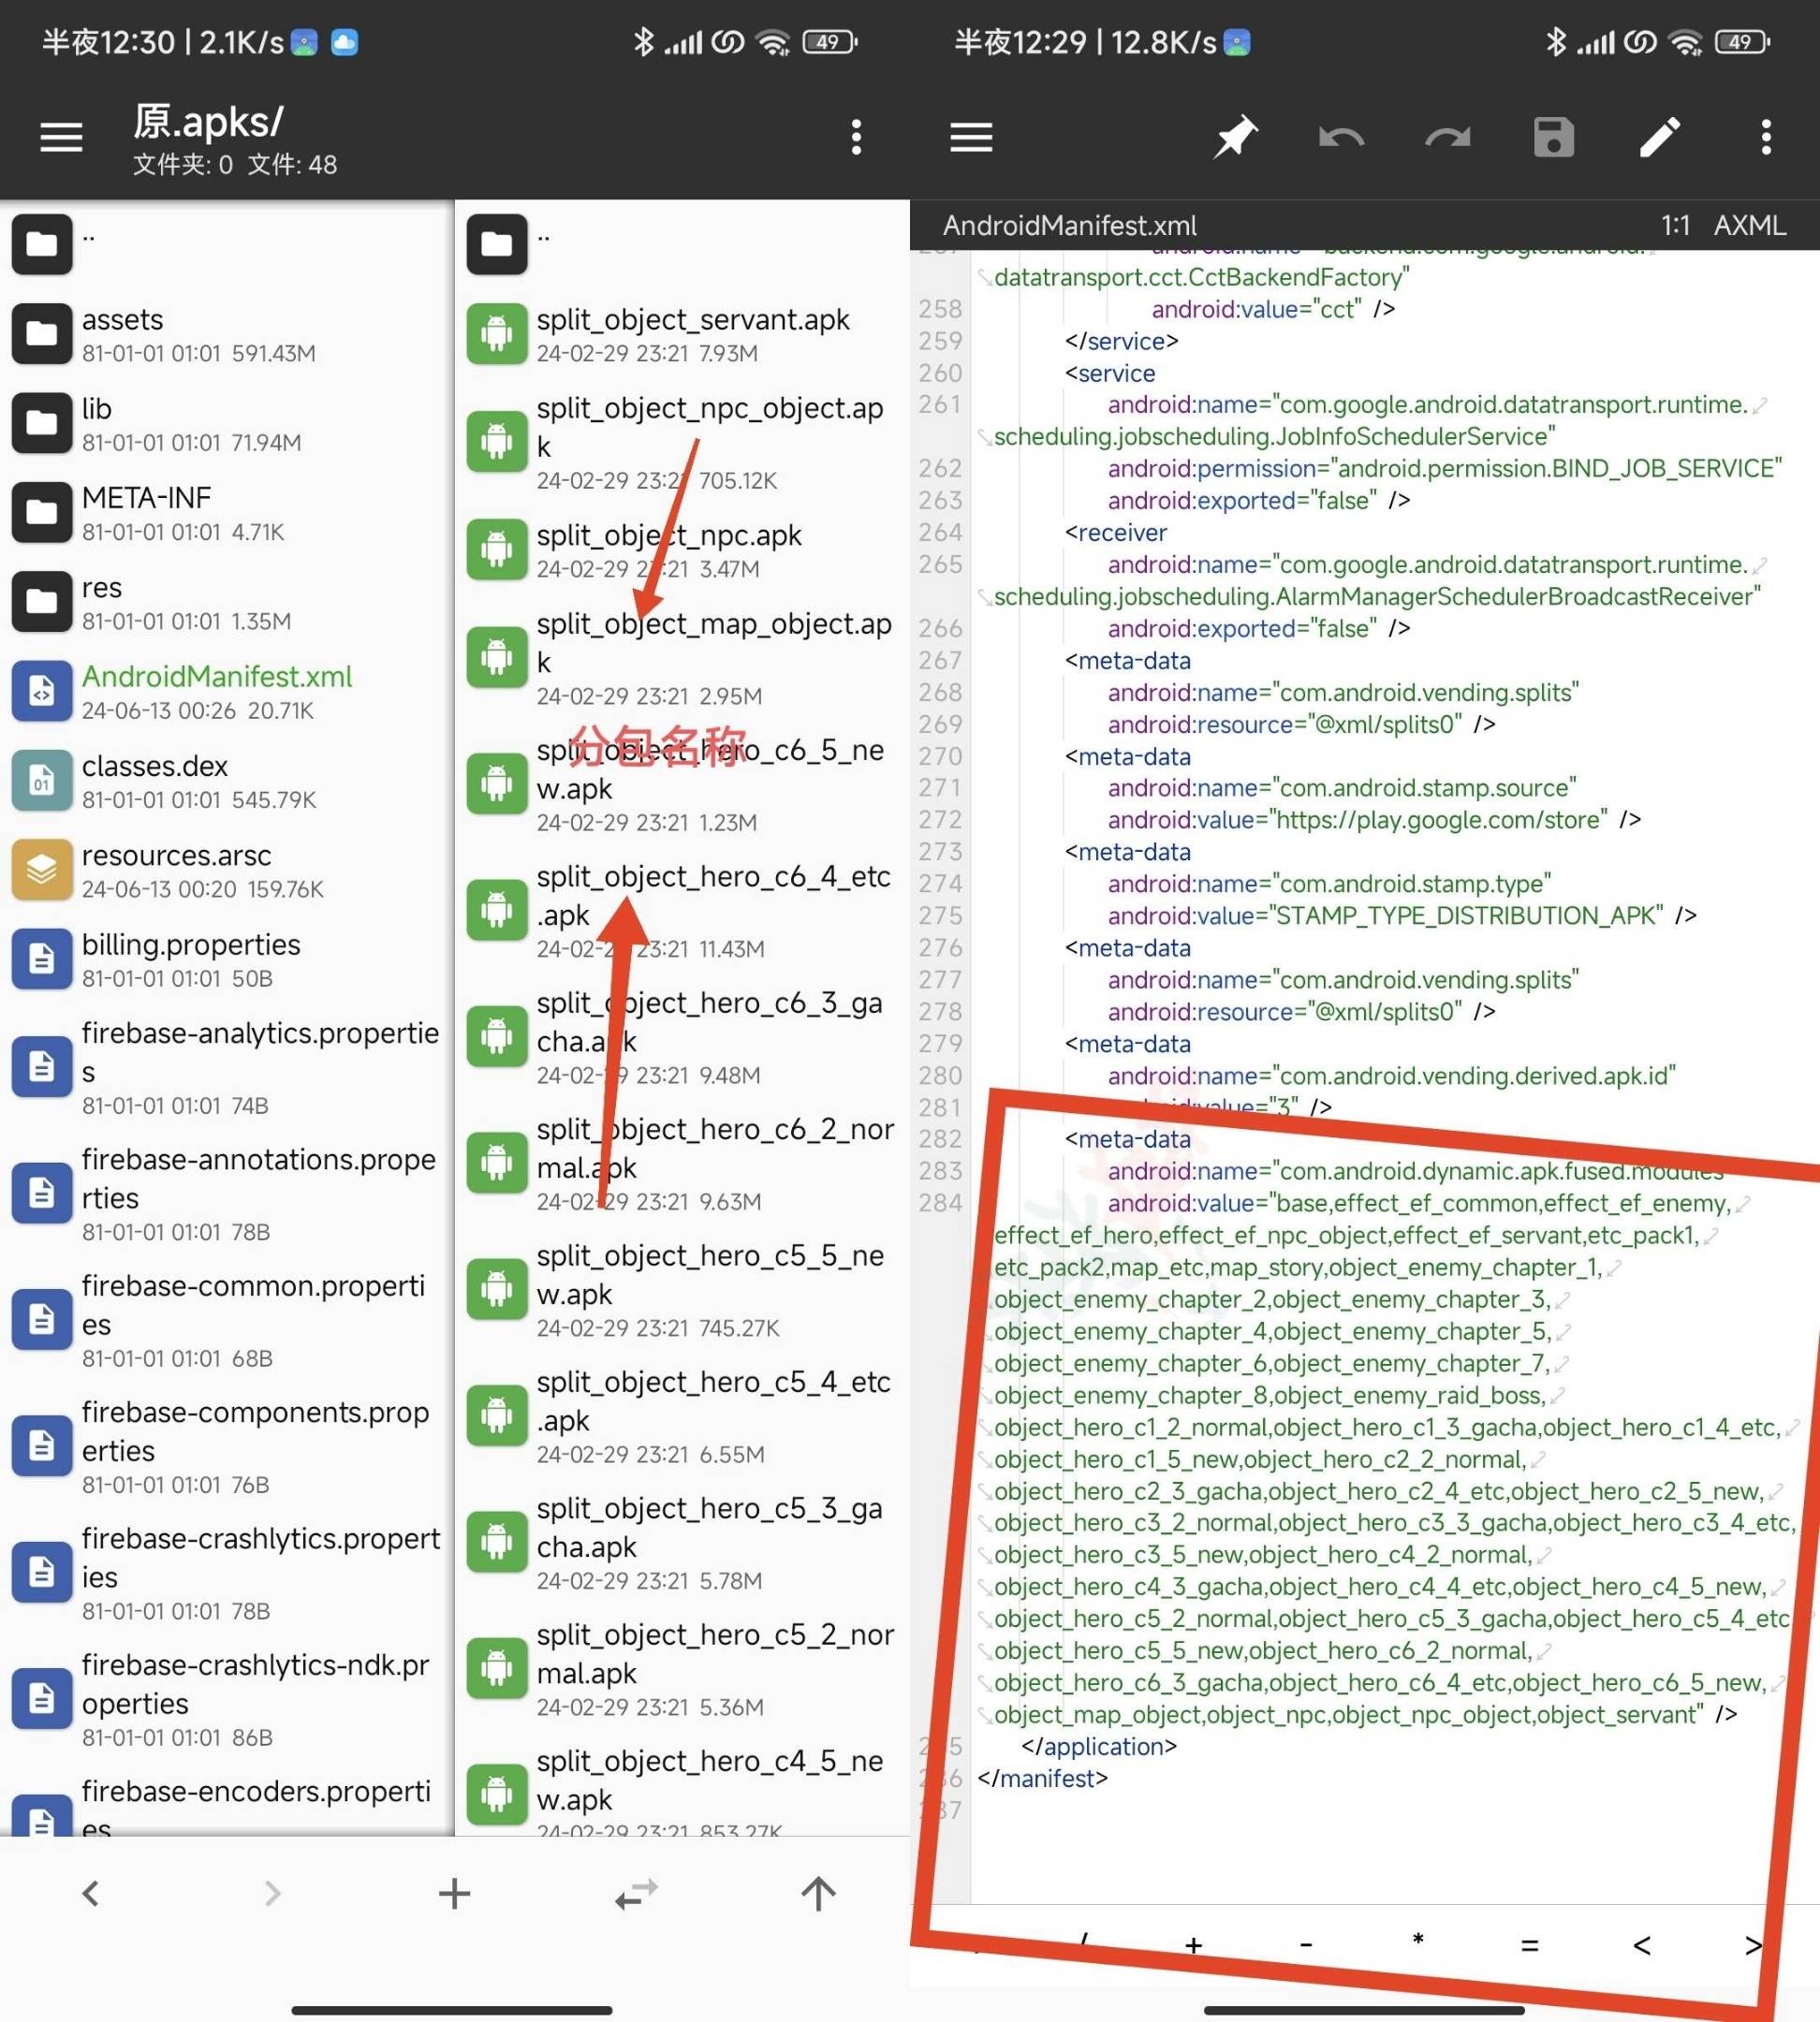Select the resources.arsc file
The image size is (1820, 2022).
coord(227,870)
